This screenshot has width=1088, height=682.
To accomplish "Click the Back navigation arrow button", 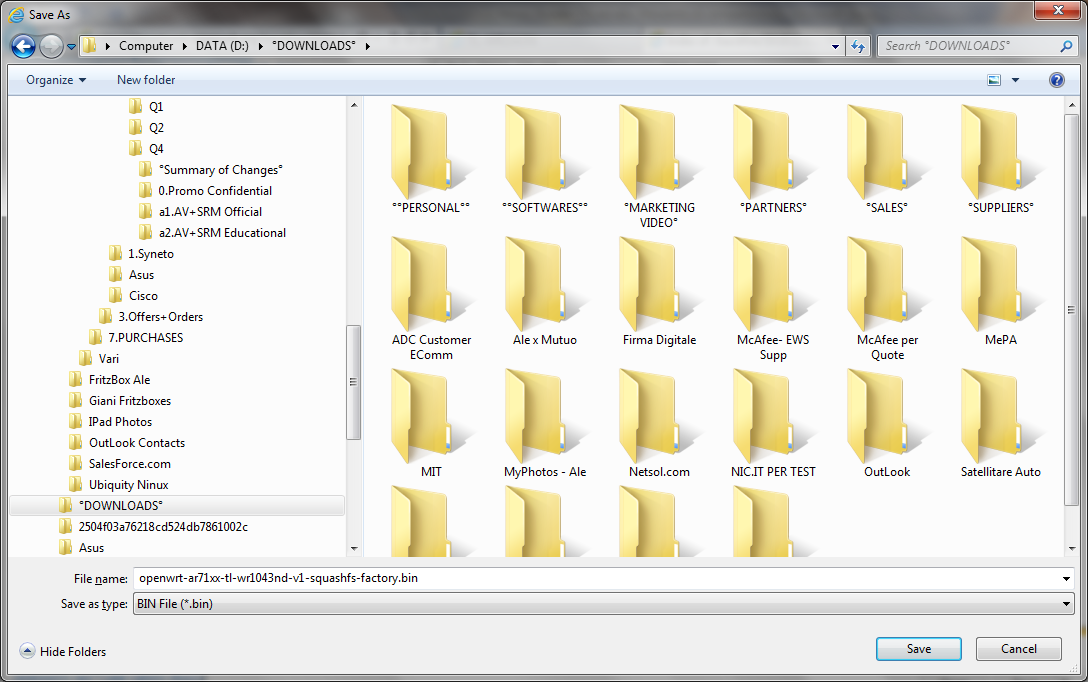I will pyautogui.click(x=23, y=46).
